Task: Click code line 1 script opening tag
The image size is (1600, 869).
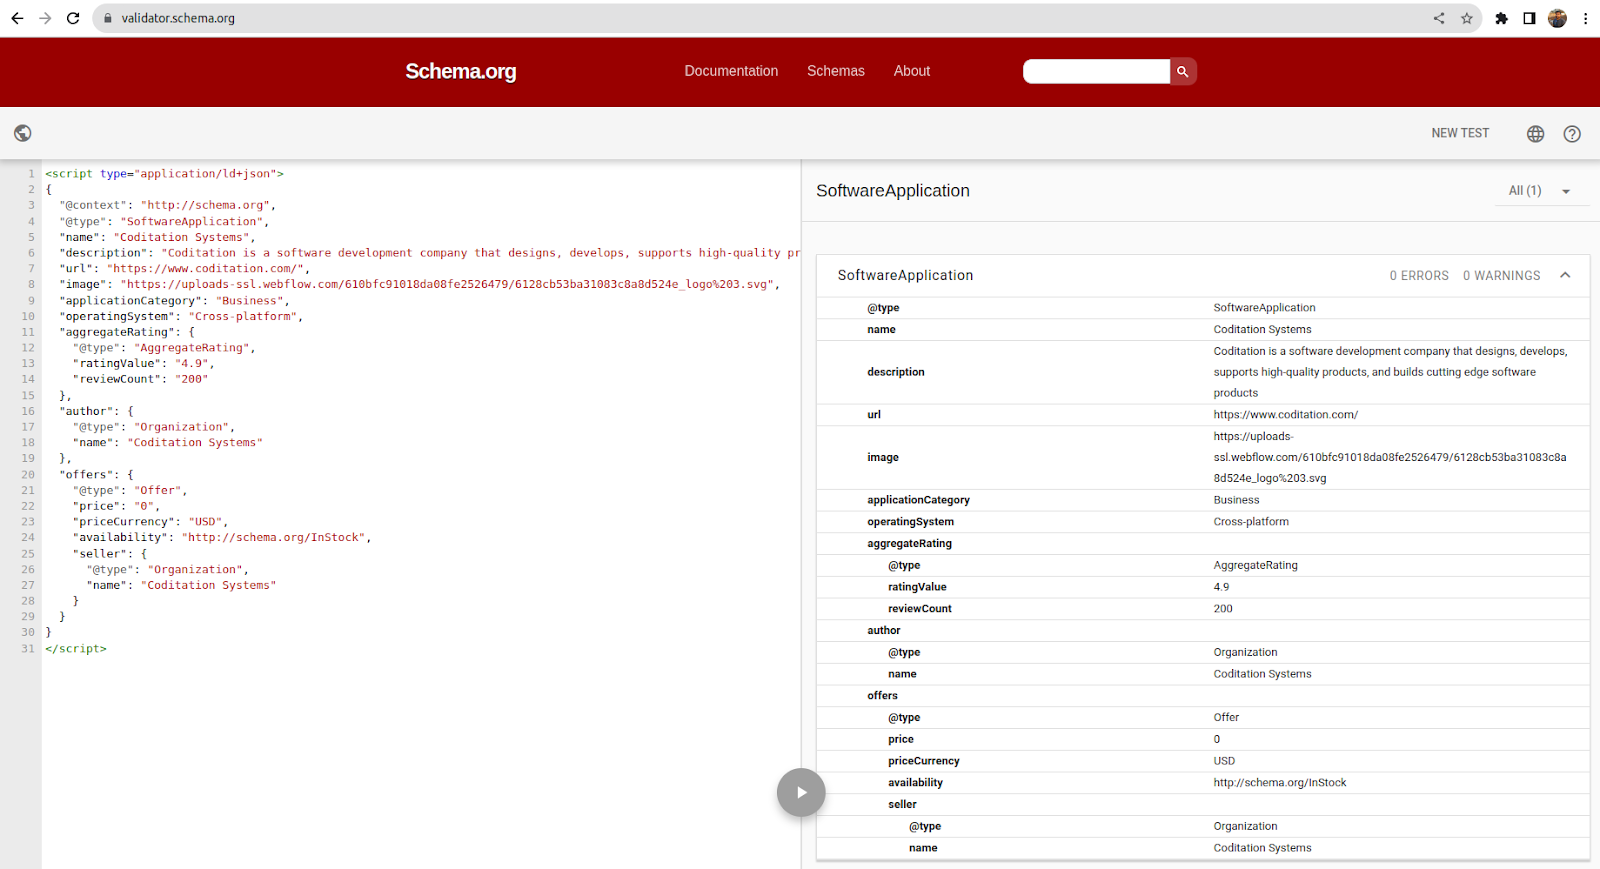Action: 165,174
